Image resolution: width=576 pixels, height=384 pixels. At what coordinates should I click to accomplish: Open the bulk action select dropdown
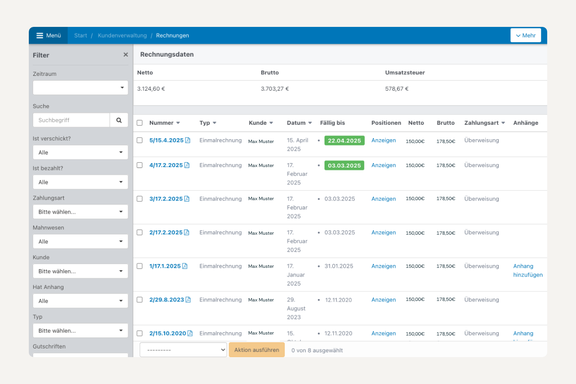click(183, 350)
